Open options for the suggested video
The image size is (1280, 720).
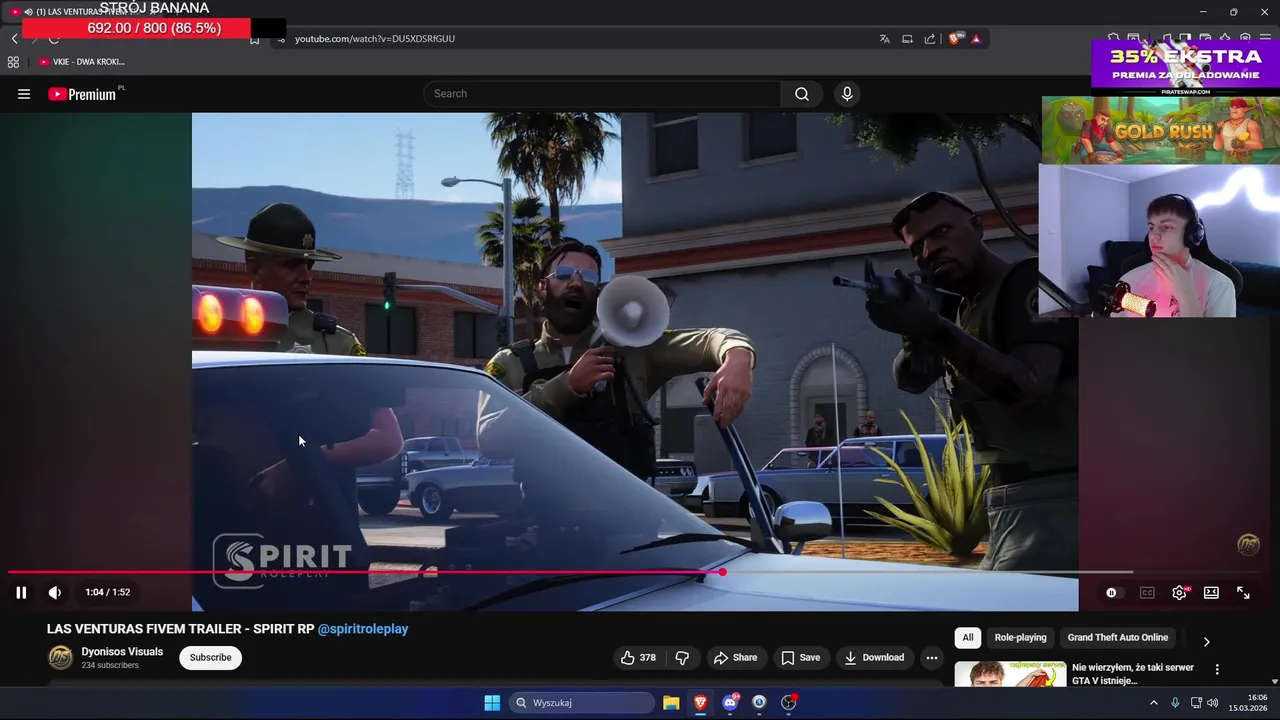(x=1217, y=669)
